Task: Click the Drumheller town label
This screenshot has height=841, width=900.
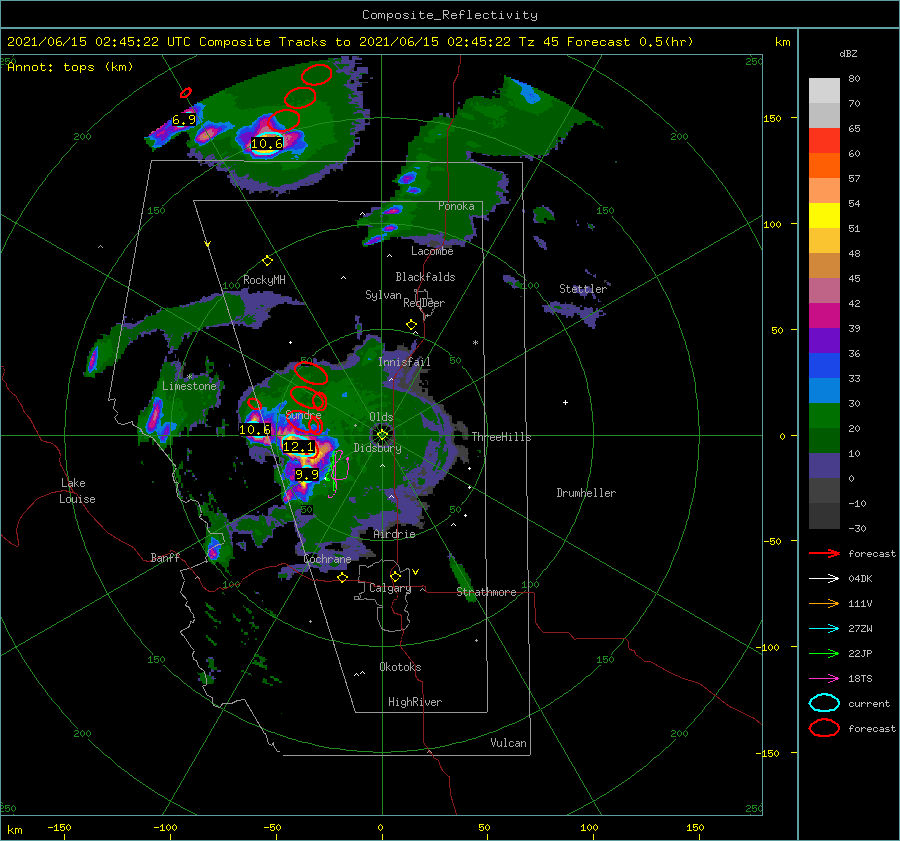Action: (x=586, y=493)
